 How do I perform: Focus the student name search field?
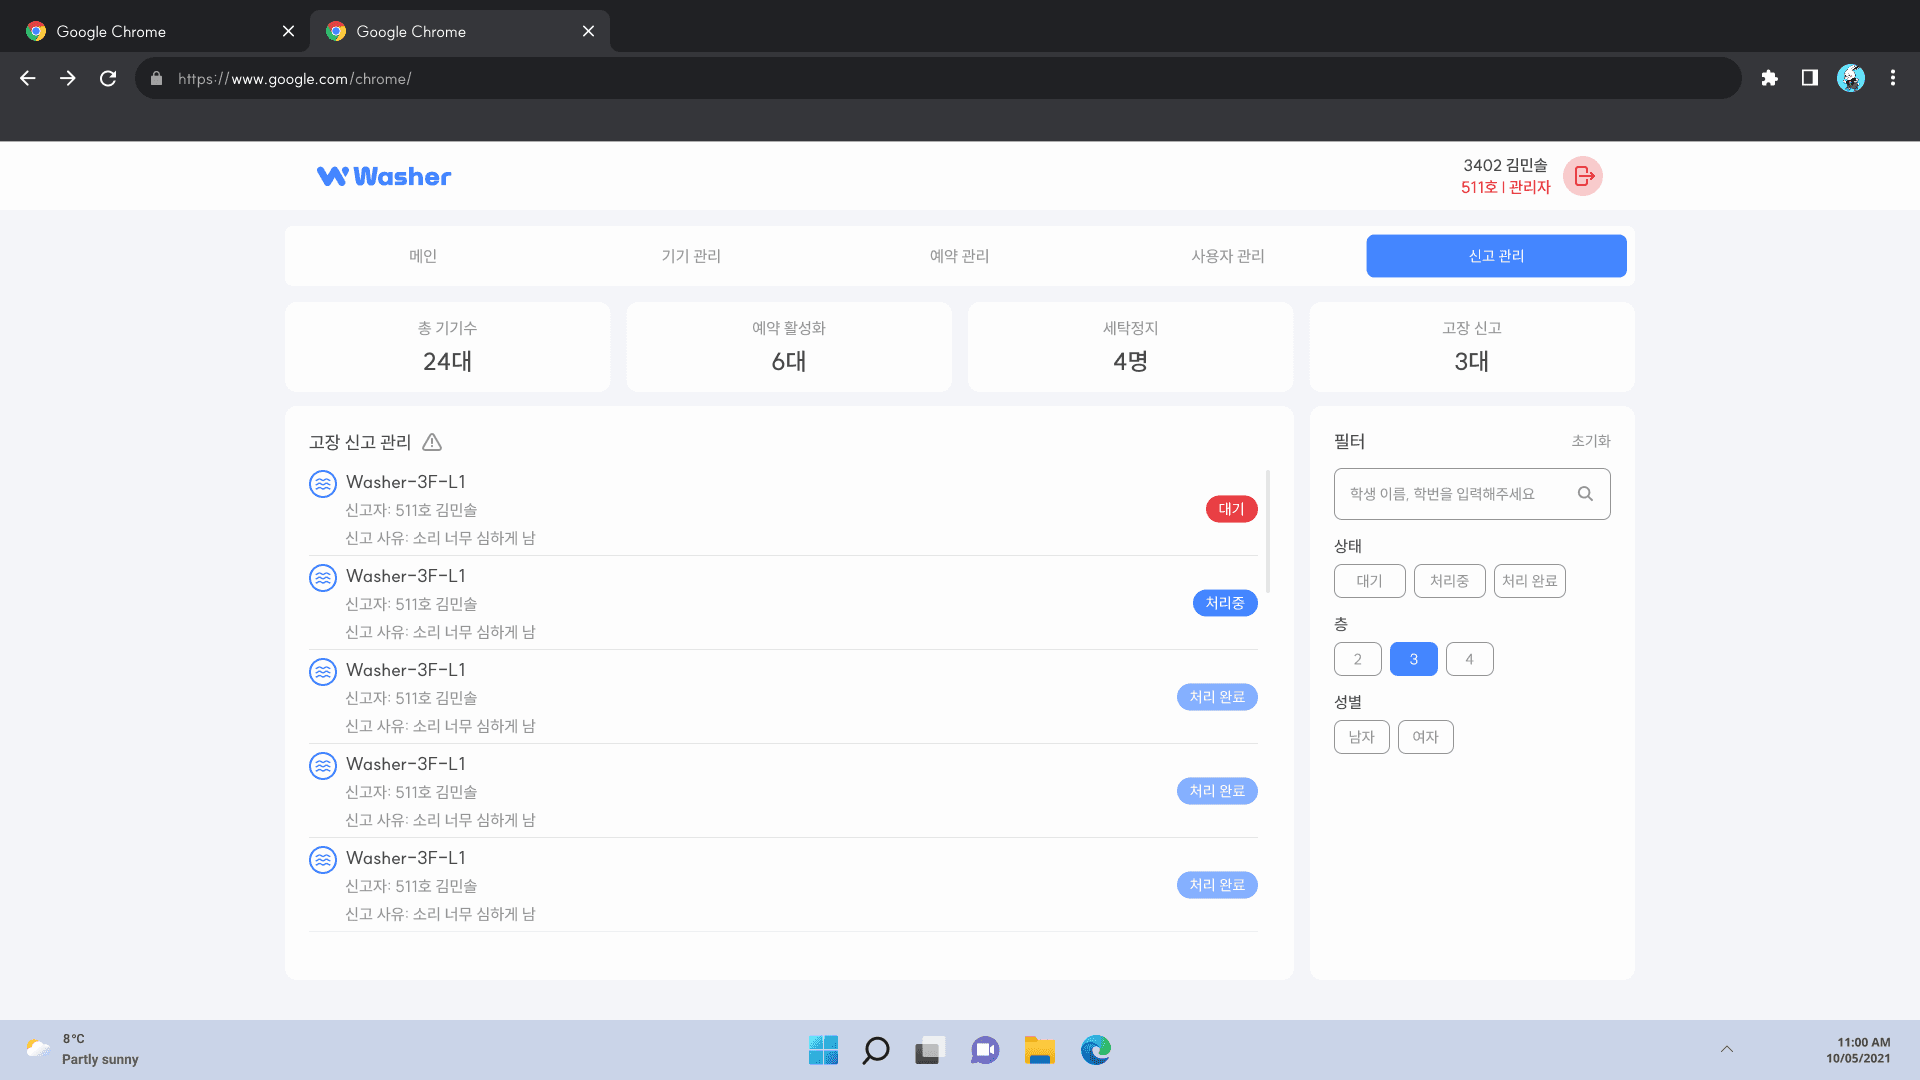(x=1472, y=494)
